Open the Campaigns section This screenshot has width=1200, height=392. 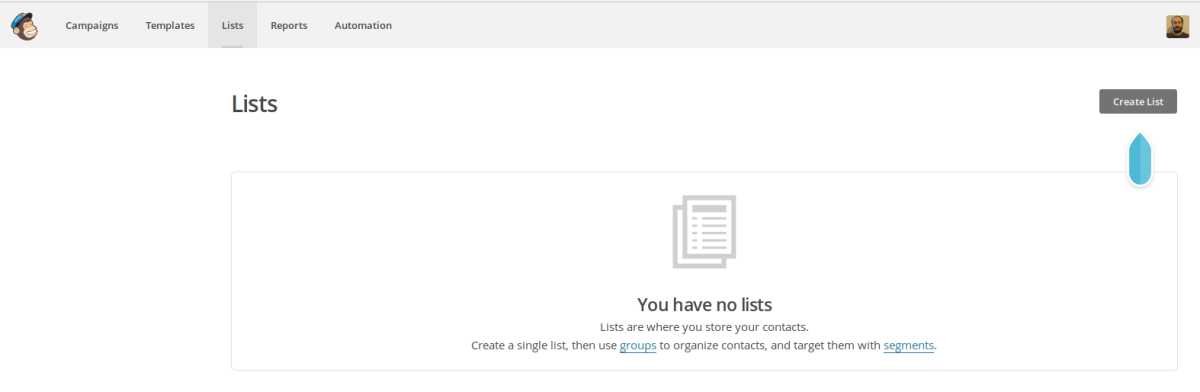point(92,26)
